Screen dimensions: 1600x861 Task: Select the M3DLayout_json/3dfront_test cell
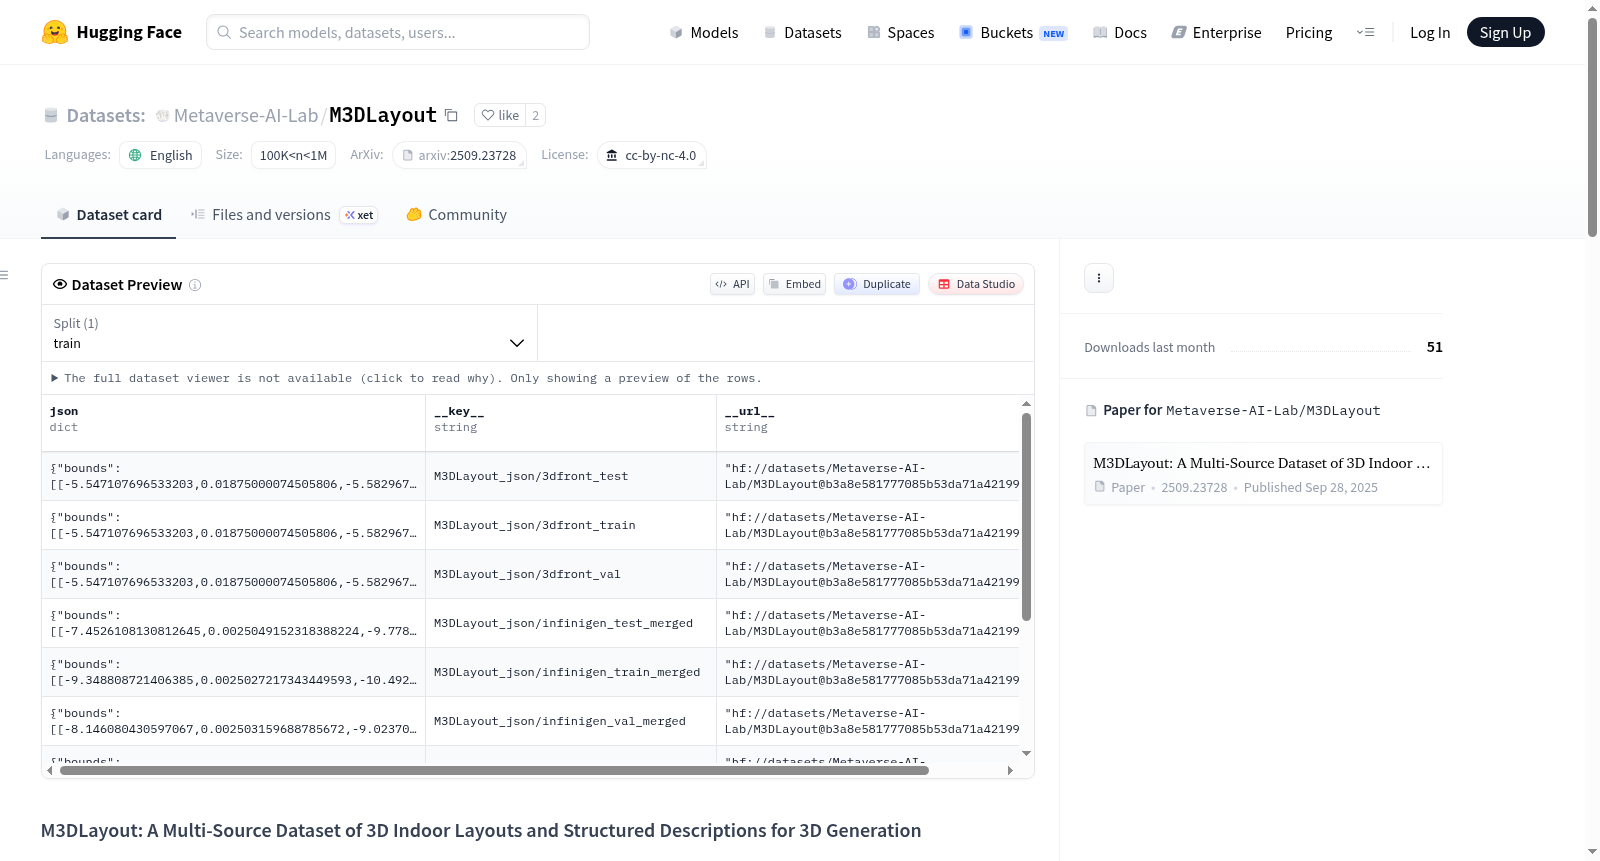(570, 476)
